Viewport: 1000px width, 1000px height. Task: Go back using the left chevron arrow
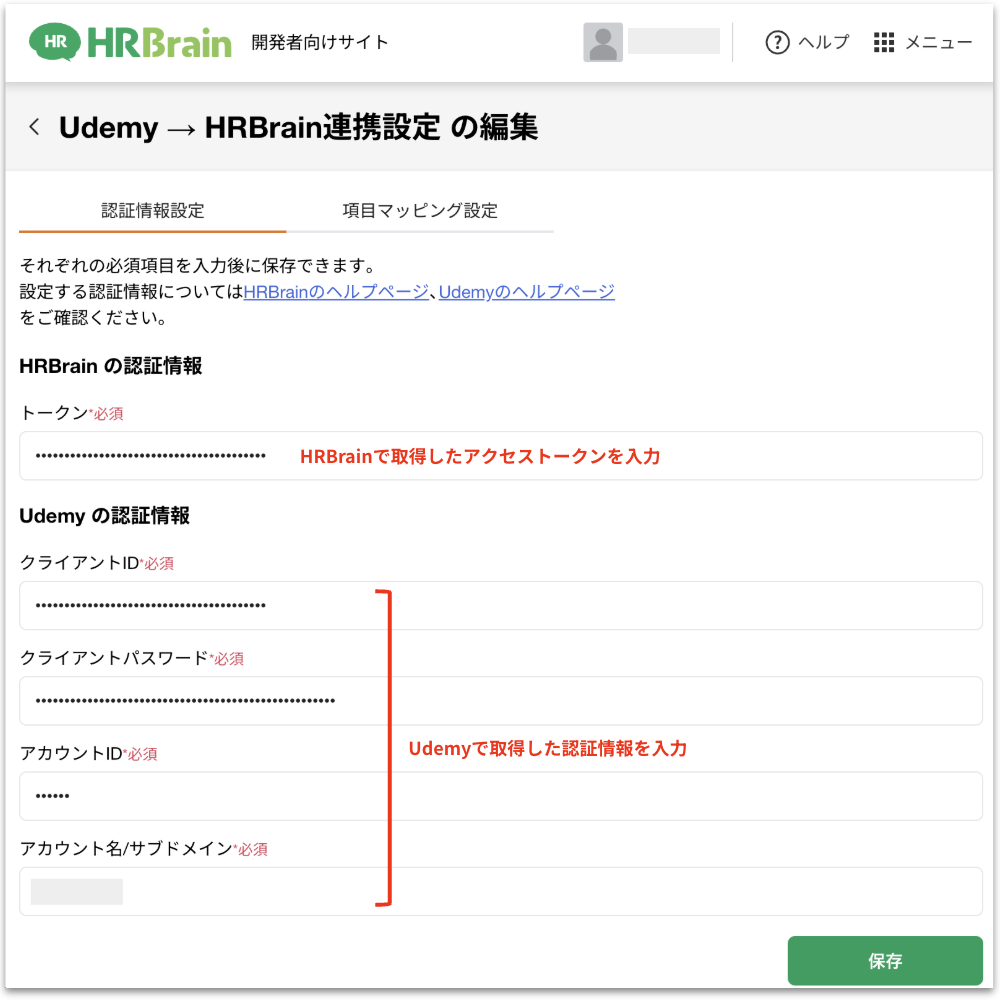coord(35,127)
